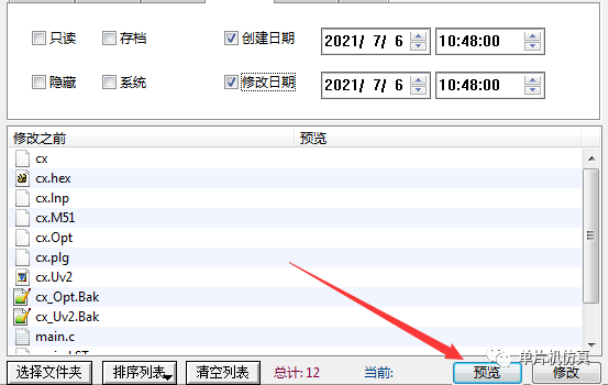Select the cx.plg file name

(52, 257)
